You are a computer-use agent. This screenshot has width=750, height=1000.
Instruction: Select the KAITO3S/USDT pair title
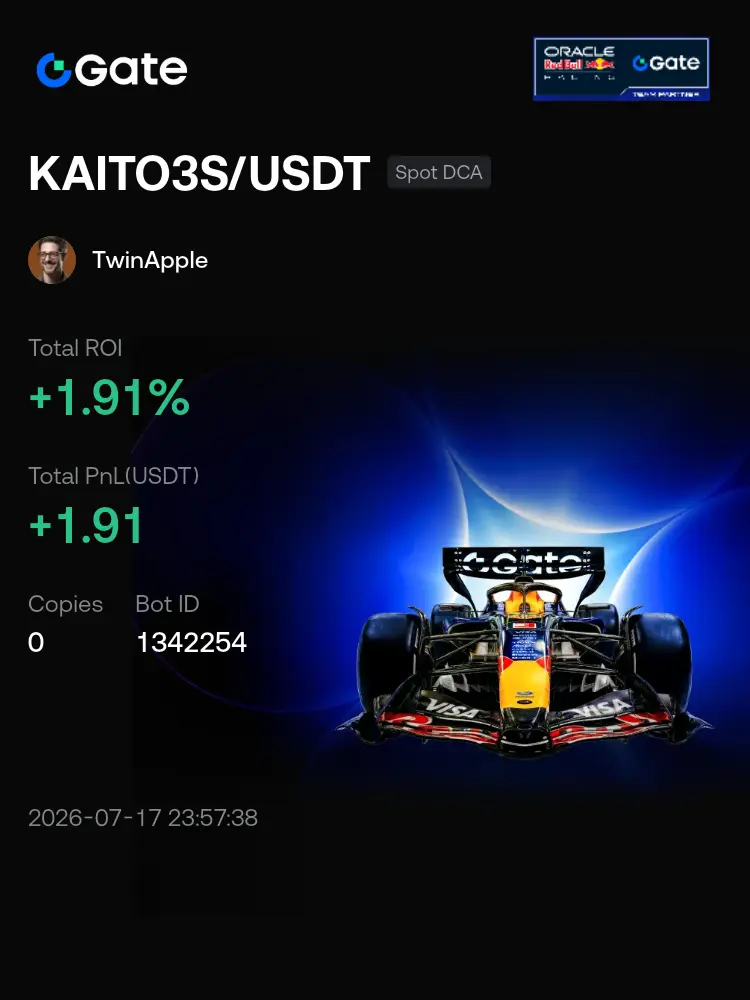tap(200, 173)
